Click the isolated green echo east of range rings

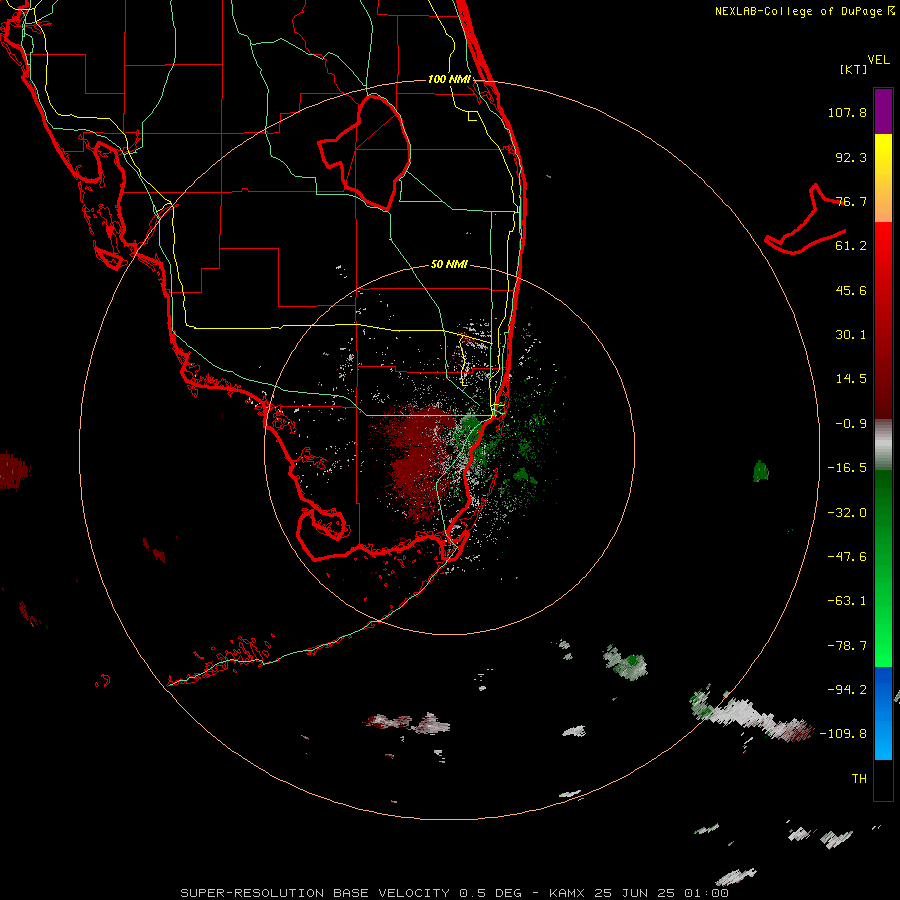(x=761, y=471)
